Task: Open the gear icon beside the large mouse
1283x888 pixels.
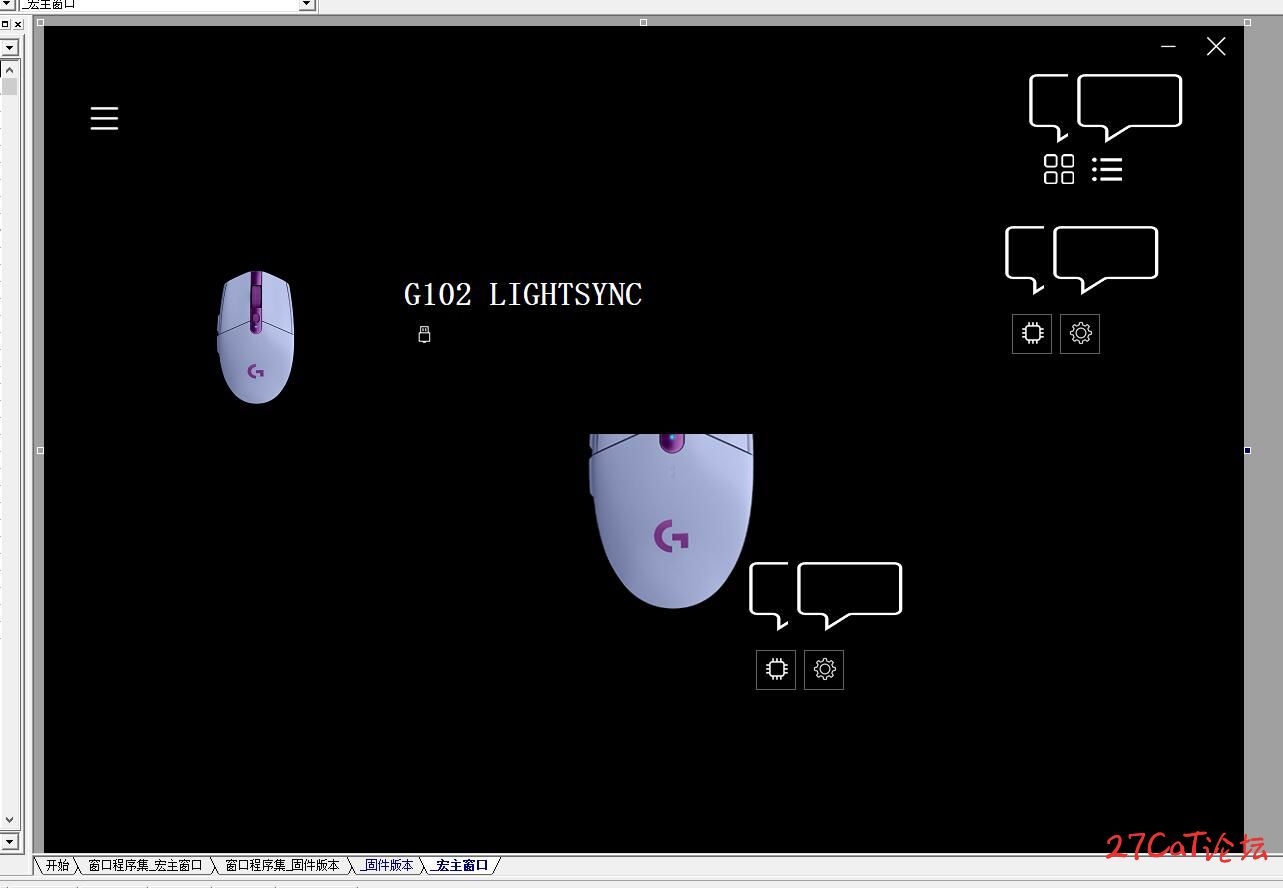Action: 824,669
